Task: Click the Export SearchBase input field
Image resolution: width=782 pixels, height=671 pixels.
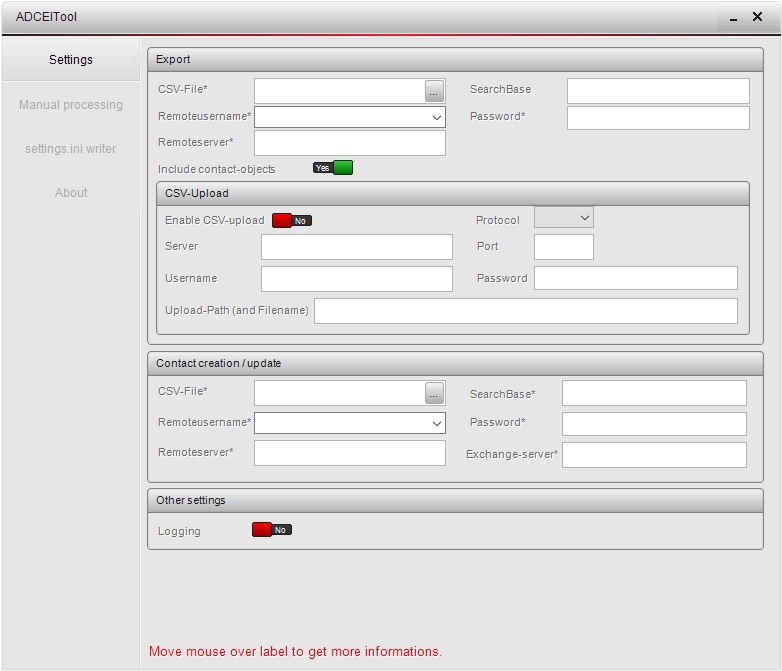Action: (x=657, y=91)
